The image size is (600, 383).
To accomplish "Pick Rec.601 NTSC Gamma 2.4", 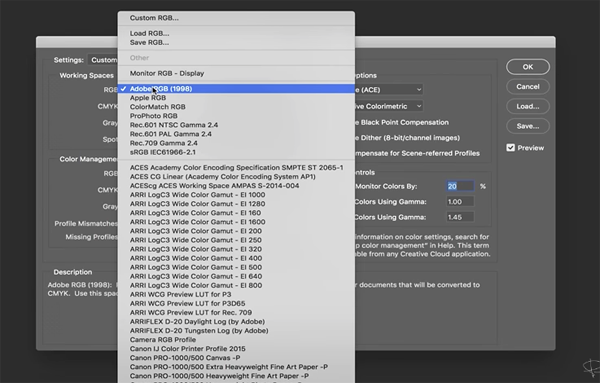I will pos(236,125).
